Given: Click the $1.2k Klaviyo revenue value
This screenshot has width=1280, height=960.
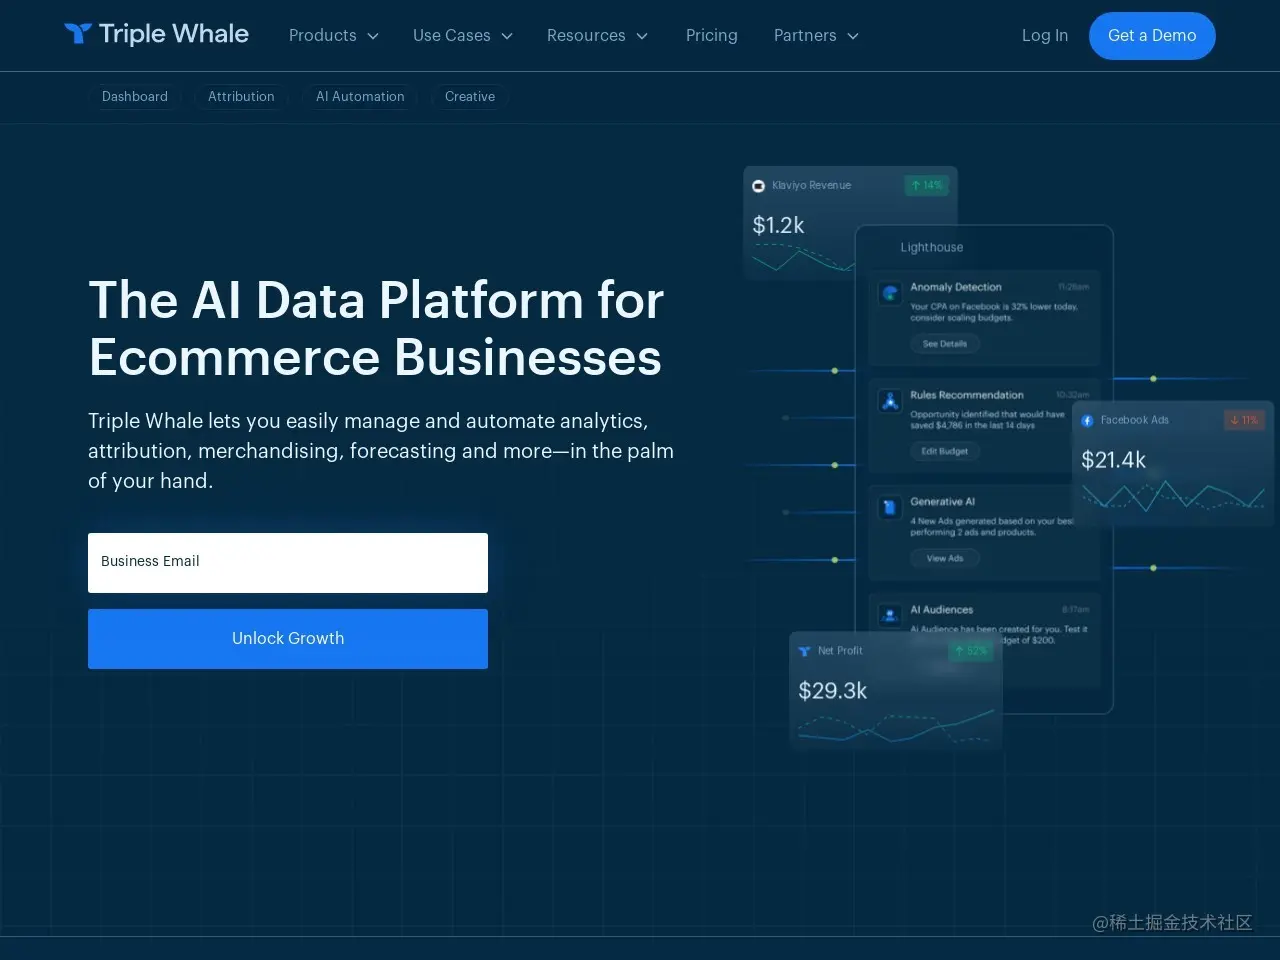Looking at the screenshot, I should coord(778,226).
